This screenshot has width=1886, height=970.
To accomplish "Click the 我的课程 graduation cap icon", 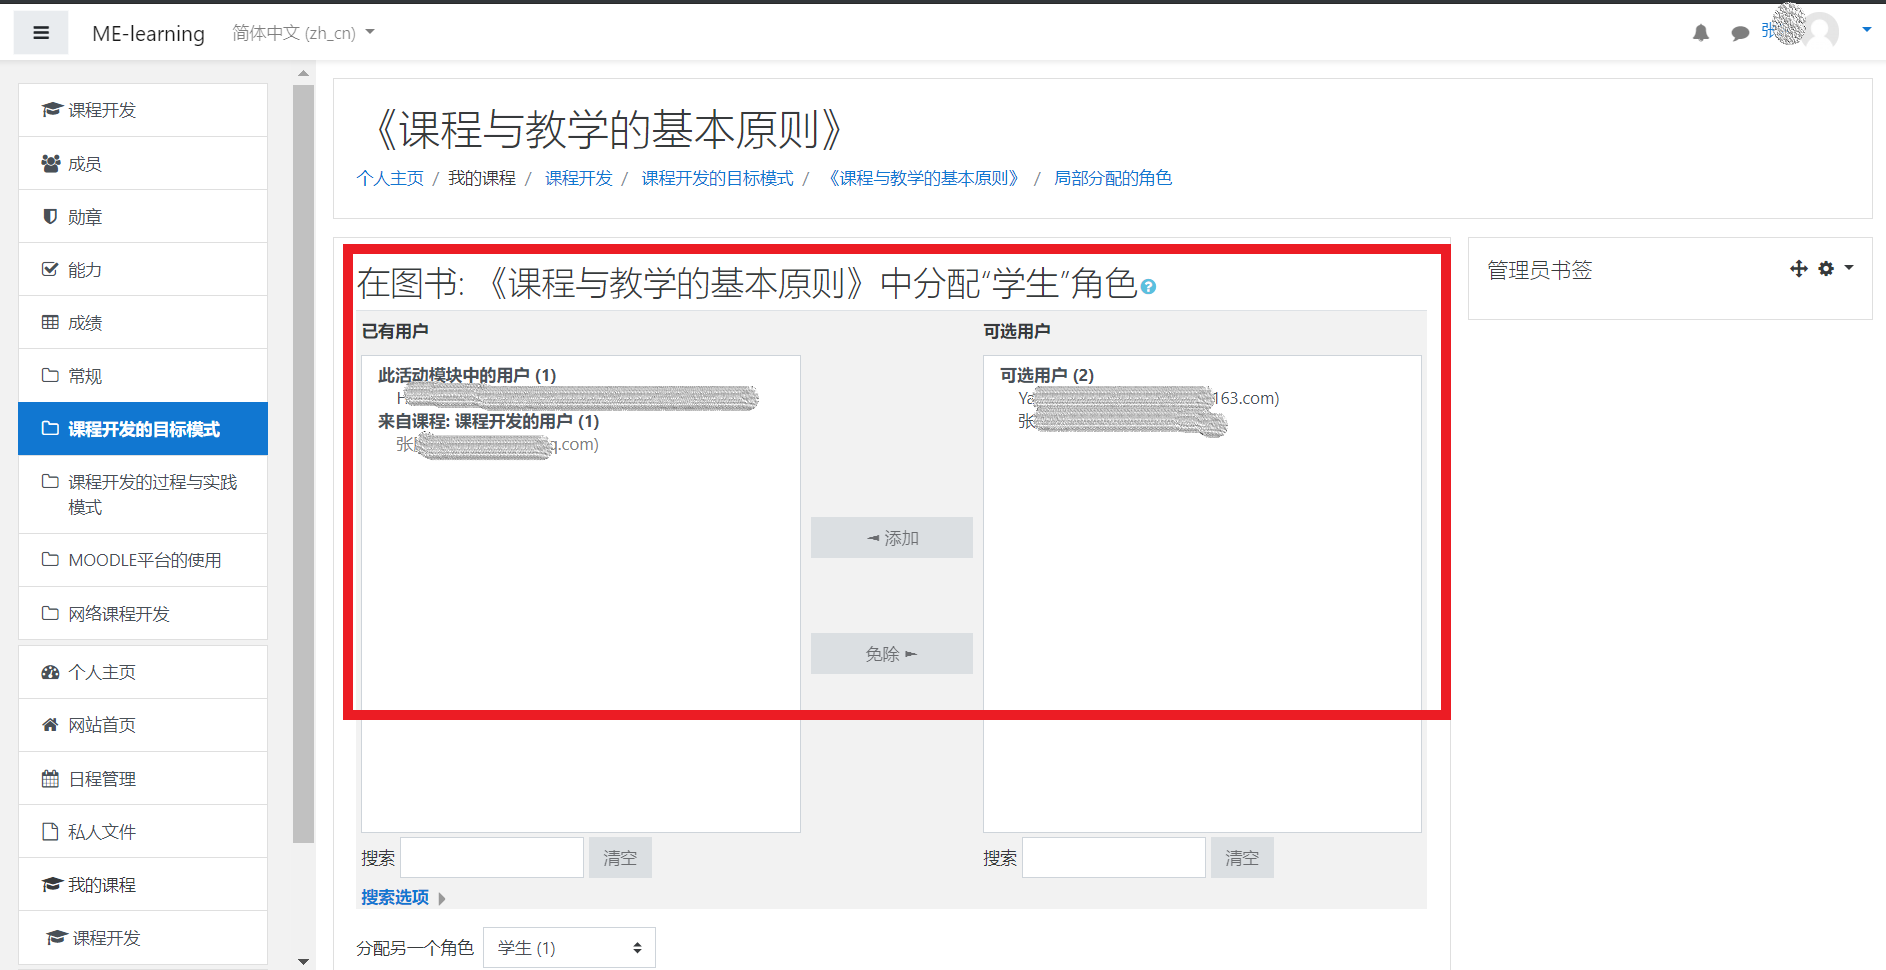I will click(x=52, y=884).
